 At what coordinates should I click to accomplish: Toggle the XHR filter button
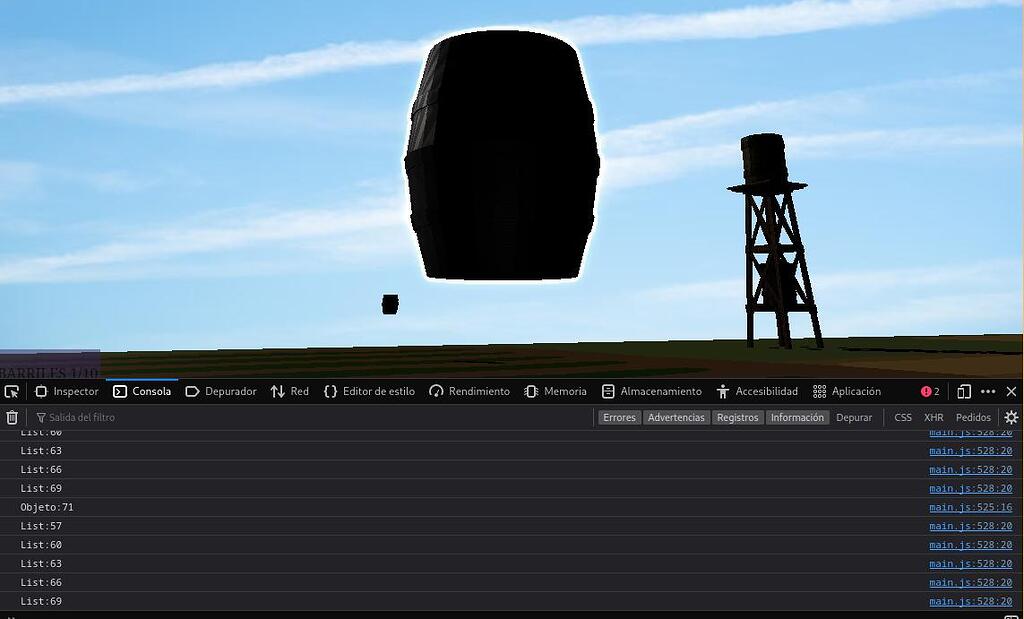(933, 417)
